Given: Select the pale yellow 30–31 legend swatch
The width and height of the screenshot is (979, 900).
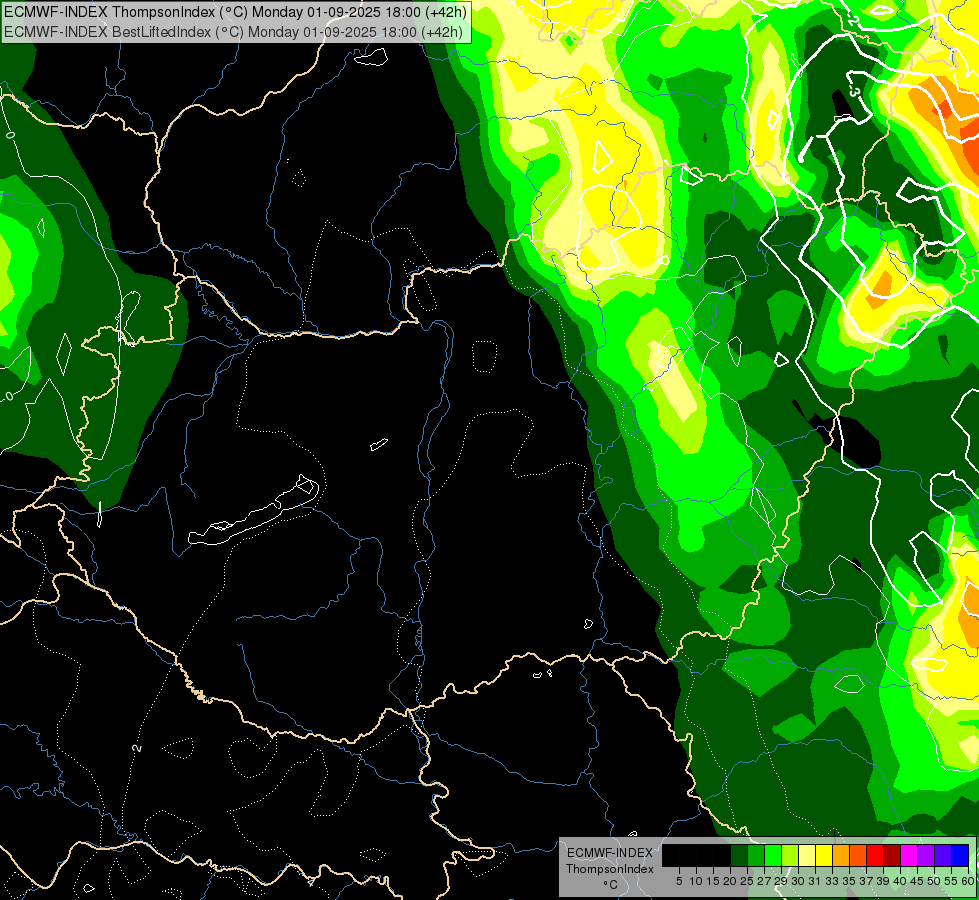Looking at the screenshot, I should pos(807,855).
